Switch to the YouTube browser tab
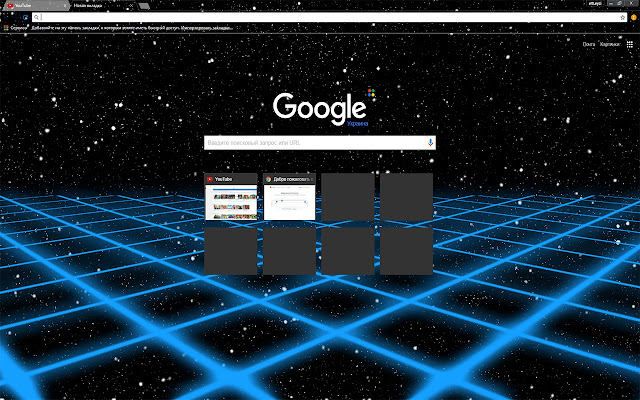The image size is (640, 400). pyautogui.click(x=35, y=5)
